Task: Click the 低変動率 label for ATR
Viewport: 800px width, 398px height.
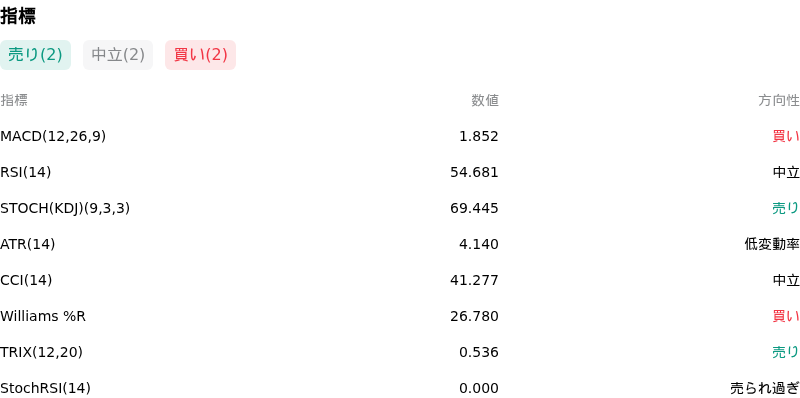Action: point(772,244)
